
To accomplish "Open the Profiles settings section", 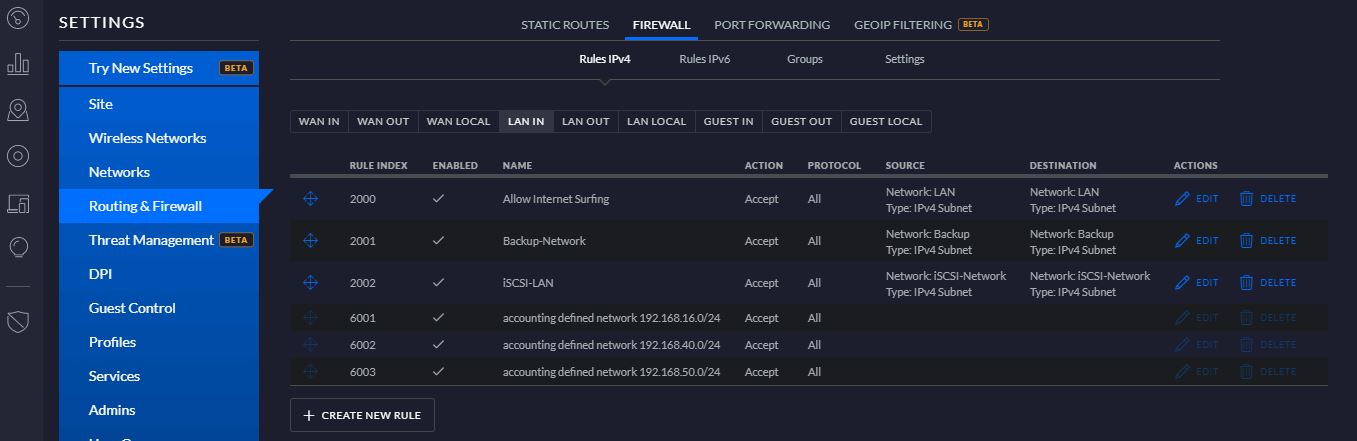I will [x=159, y=342].
